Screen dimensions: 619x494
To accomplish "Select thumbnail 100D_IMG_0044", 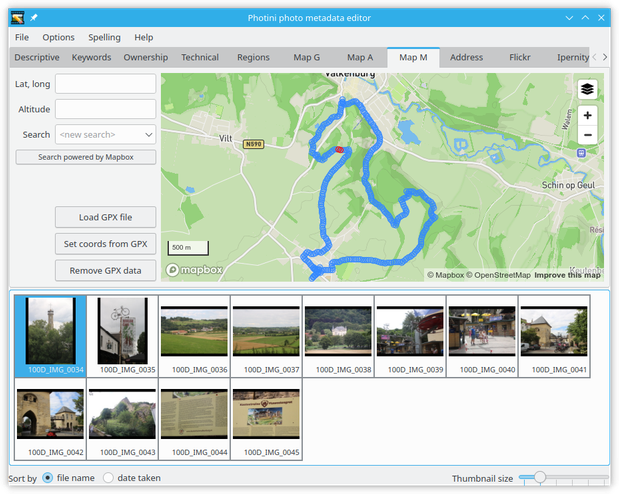I will click(x=194, y=419).
